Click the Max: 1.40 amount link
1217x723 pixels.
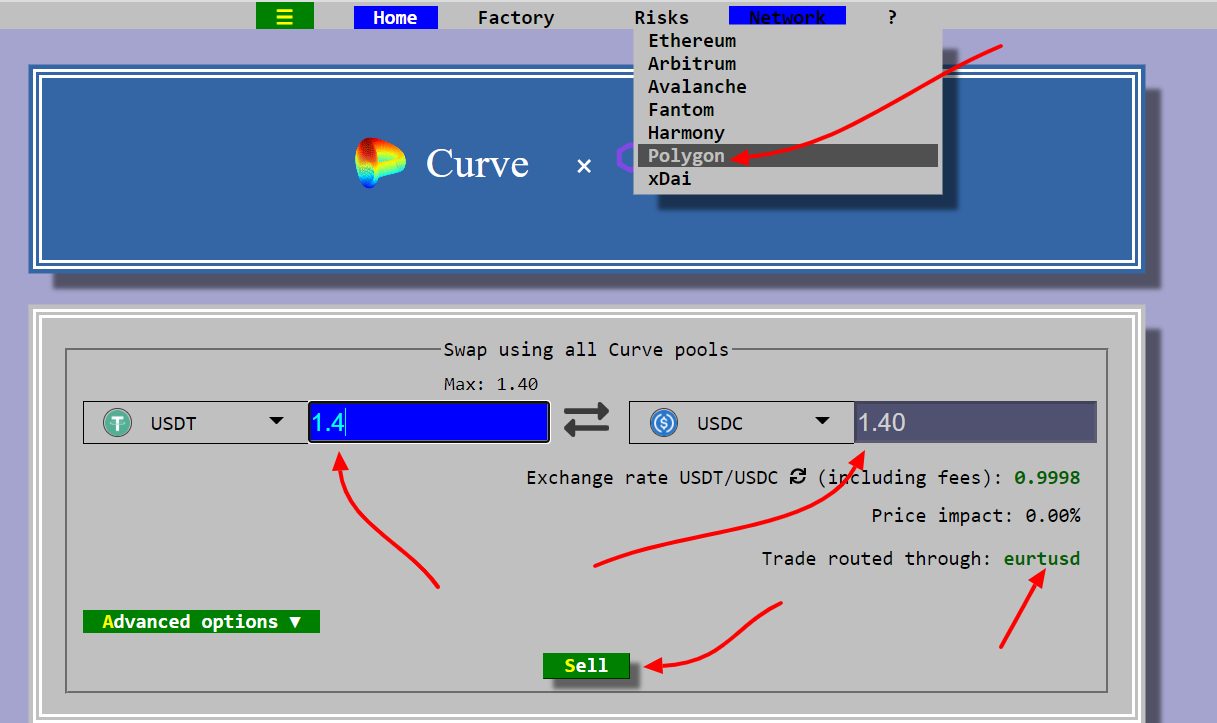pos(491,384)
